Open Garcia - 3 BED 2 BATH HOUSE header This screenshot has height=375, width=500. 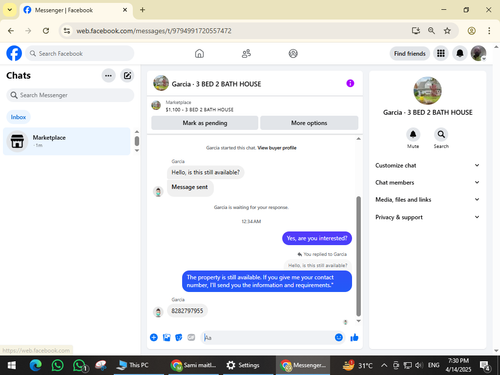point(216,84)
